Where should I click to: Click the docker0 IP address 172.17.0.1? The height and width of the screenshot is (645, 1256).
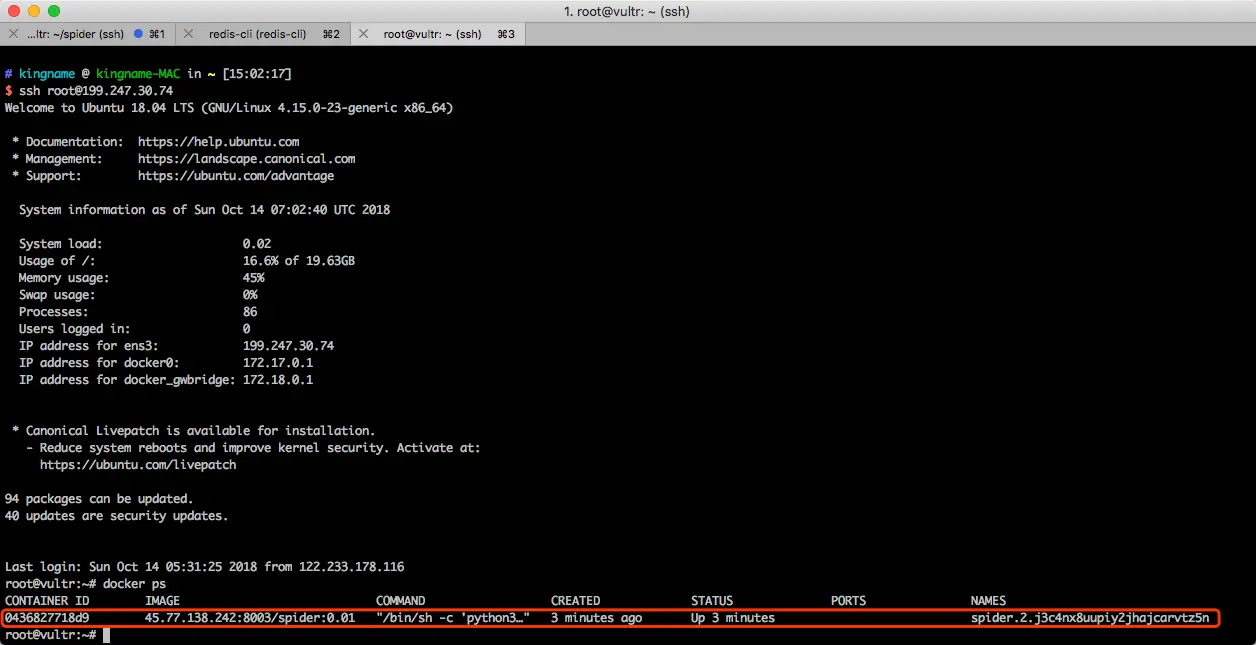point(278,363)
